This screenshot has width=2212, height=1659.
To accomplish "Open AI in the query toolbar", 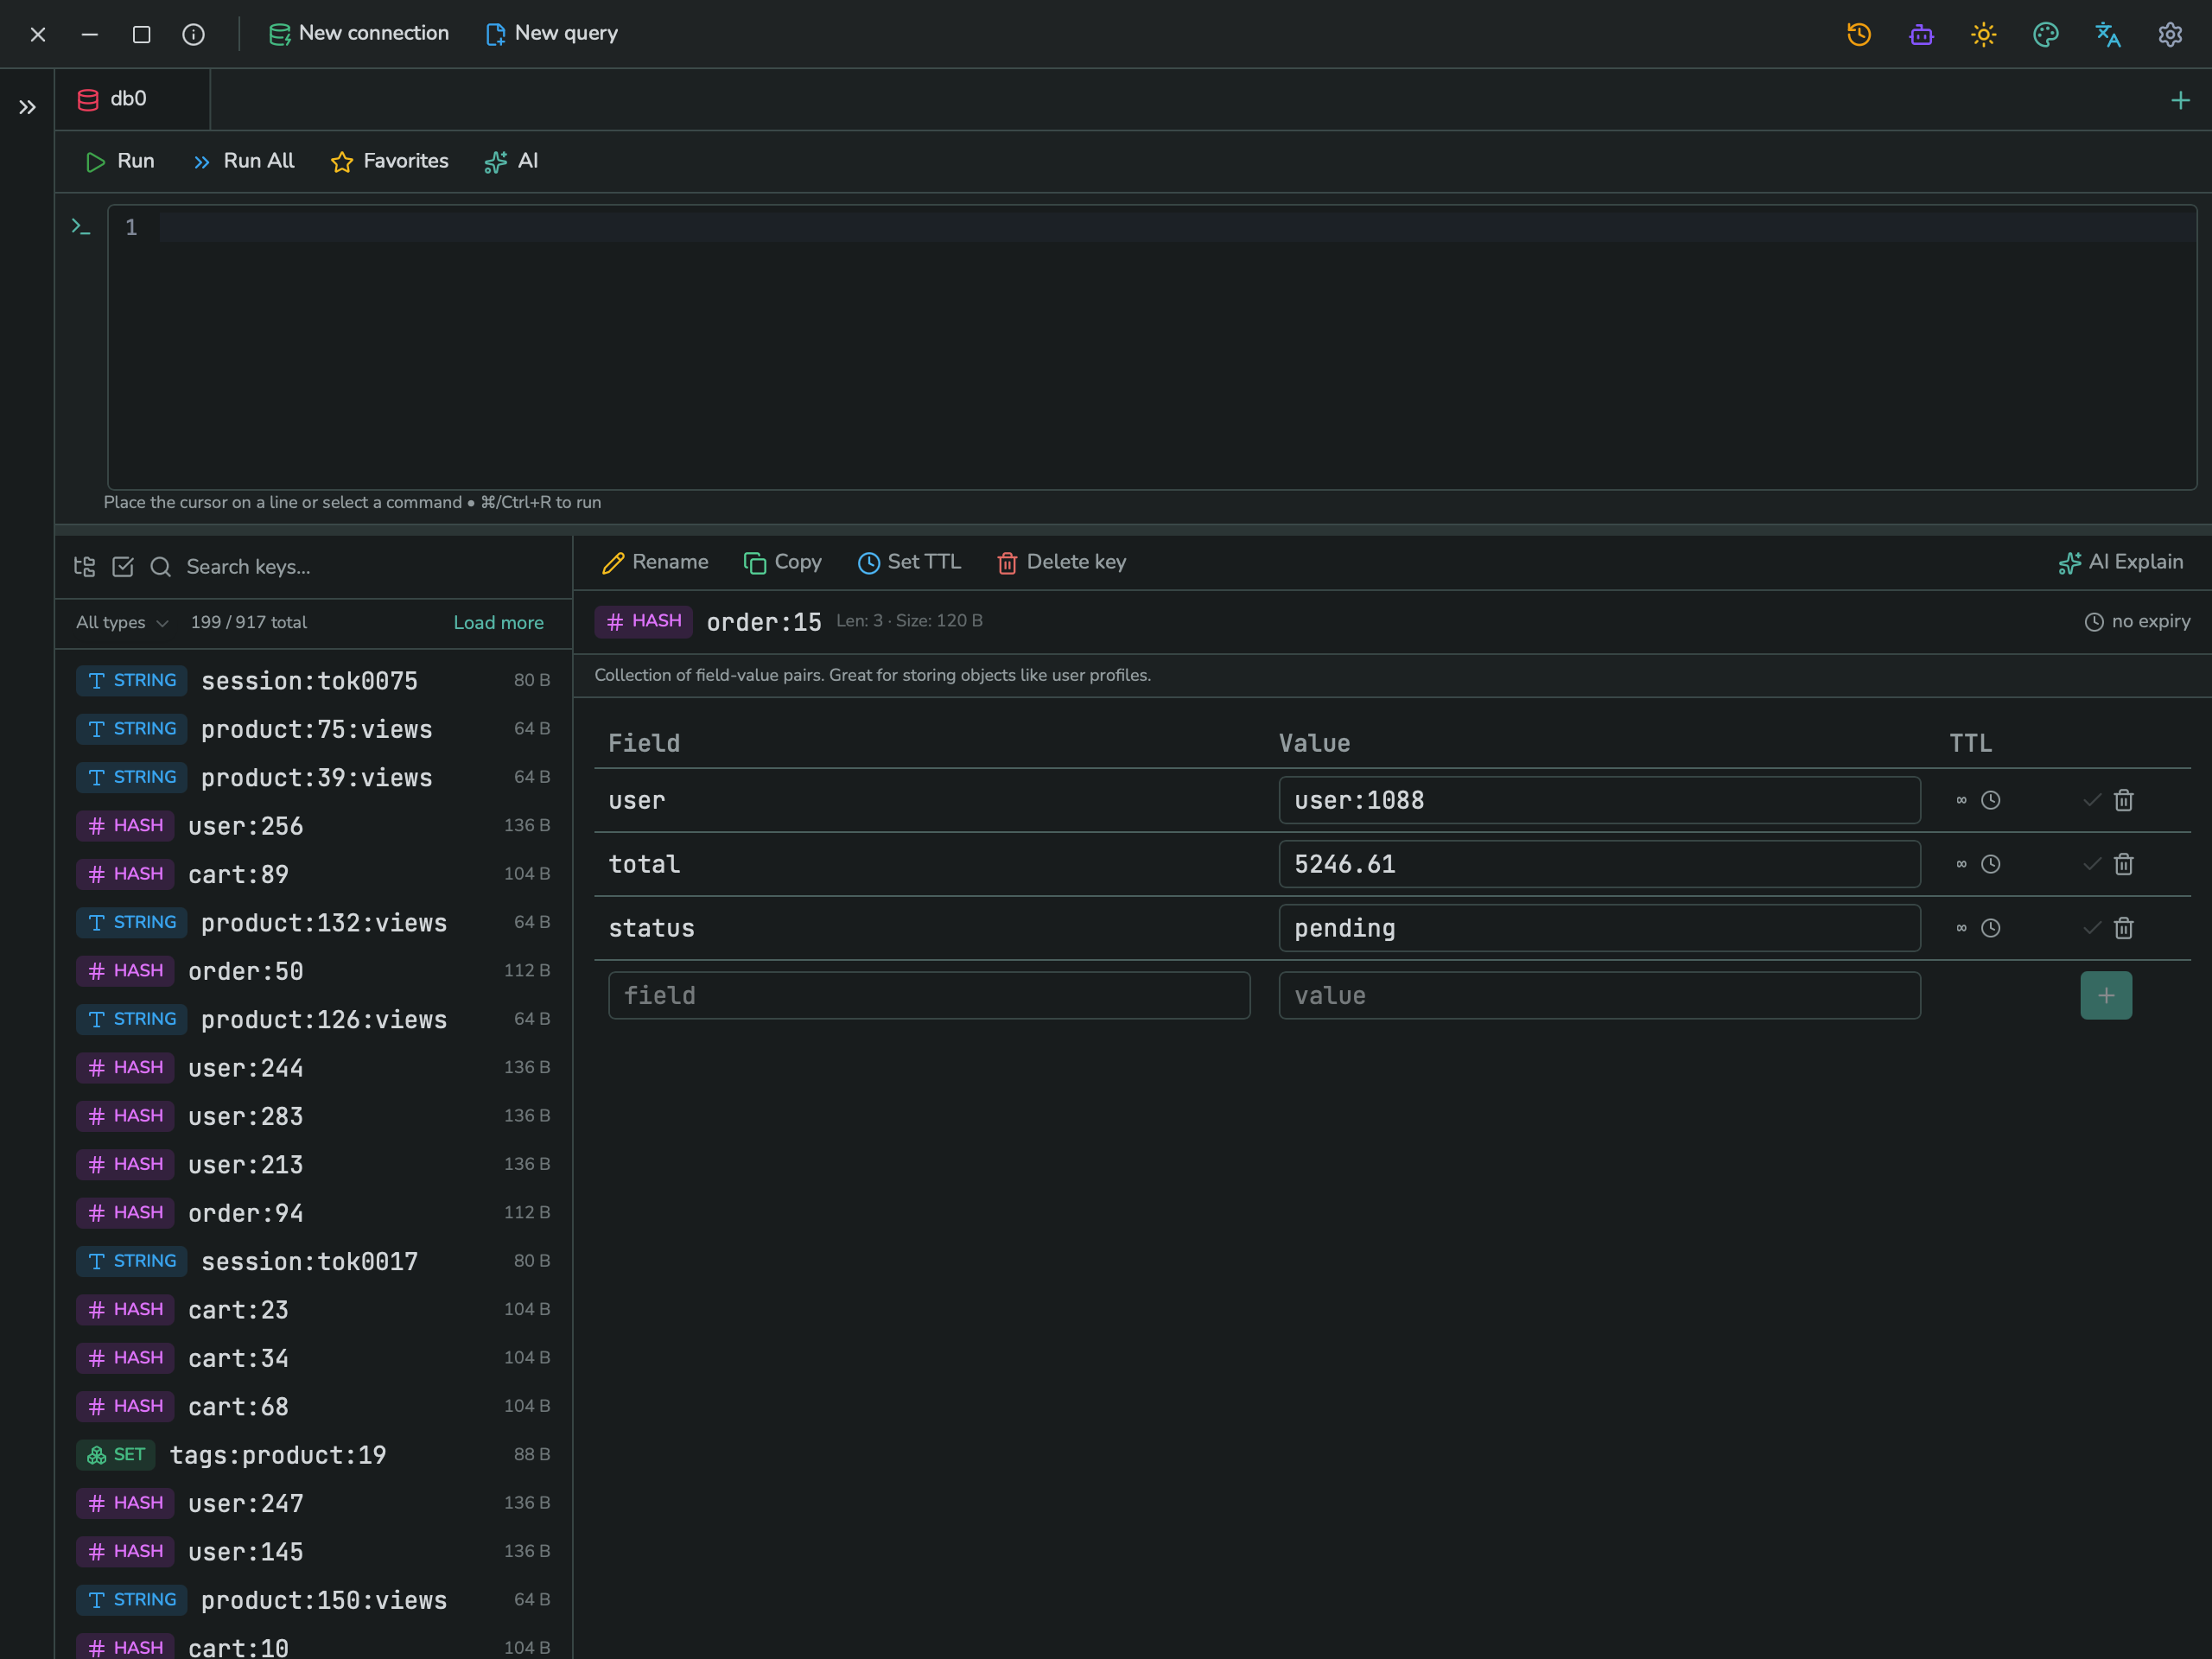I will [512, 161].
